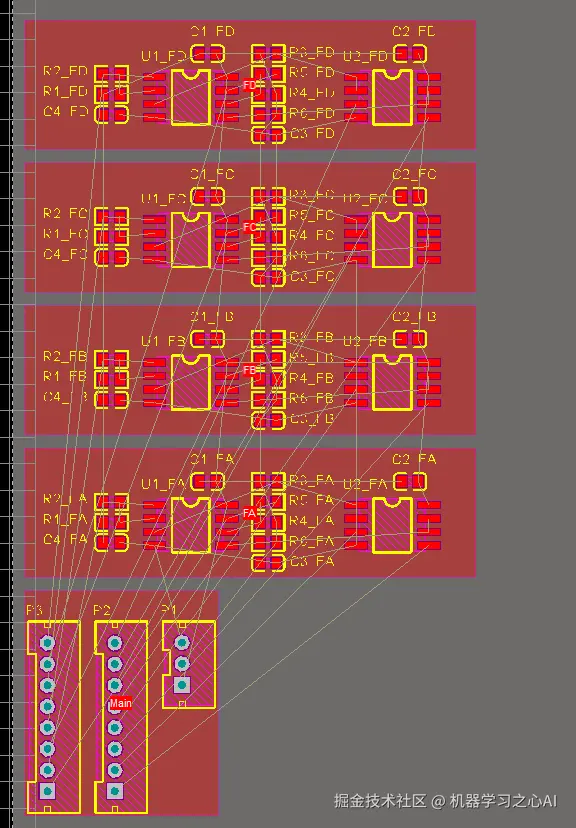Select the U2_FB IC footprint body
This screenshot has height=828, width=576.
coord(392,382)
